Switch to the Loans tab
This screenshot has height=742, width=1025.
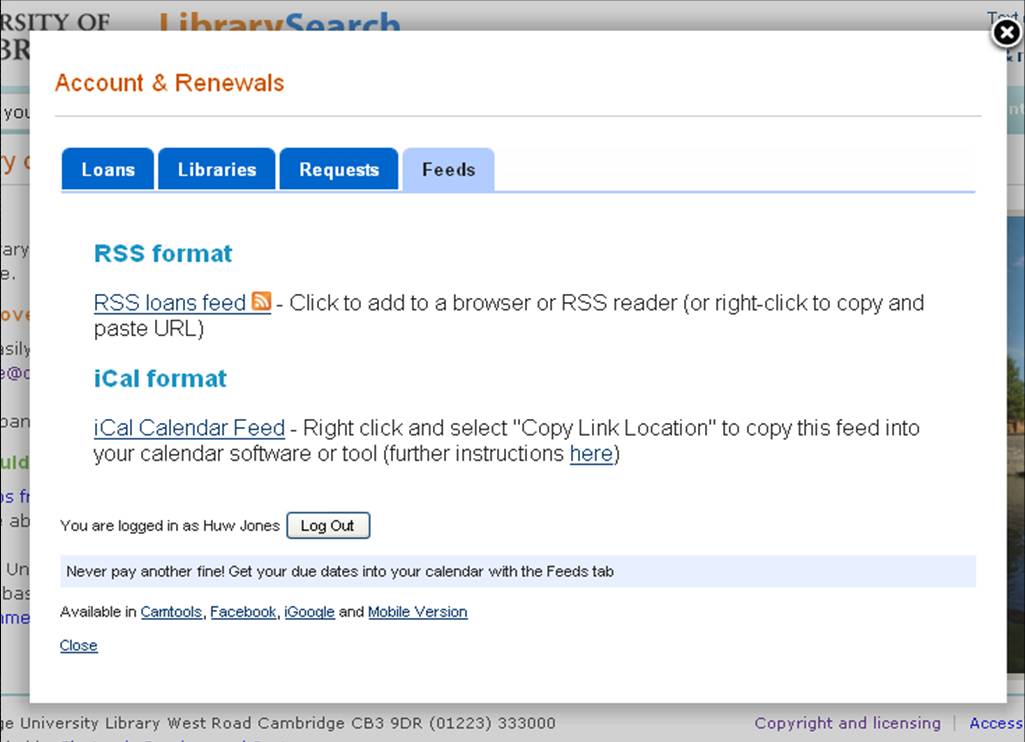pyautogui.click(x=107, y=169)
